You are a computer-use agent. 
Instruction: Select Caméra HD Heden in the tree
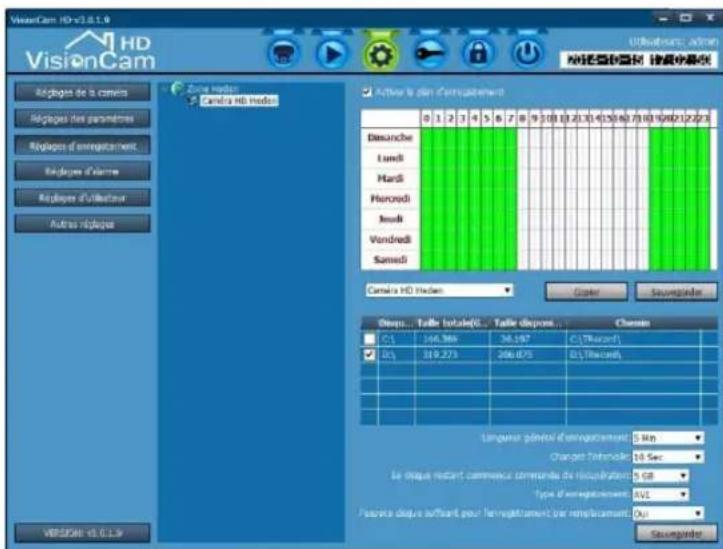point(239,100)
